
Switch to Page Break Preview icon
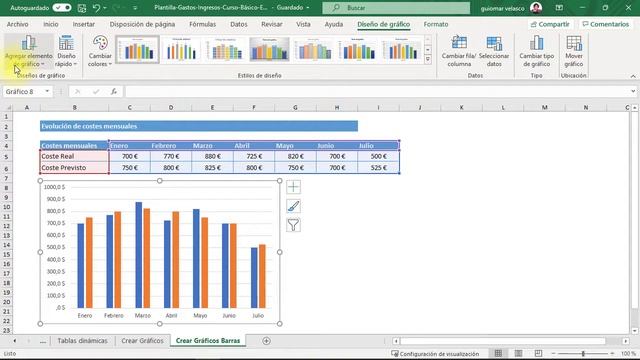click(x=538, y=353)
